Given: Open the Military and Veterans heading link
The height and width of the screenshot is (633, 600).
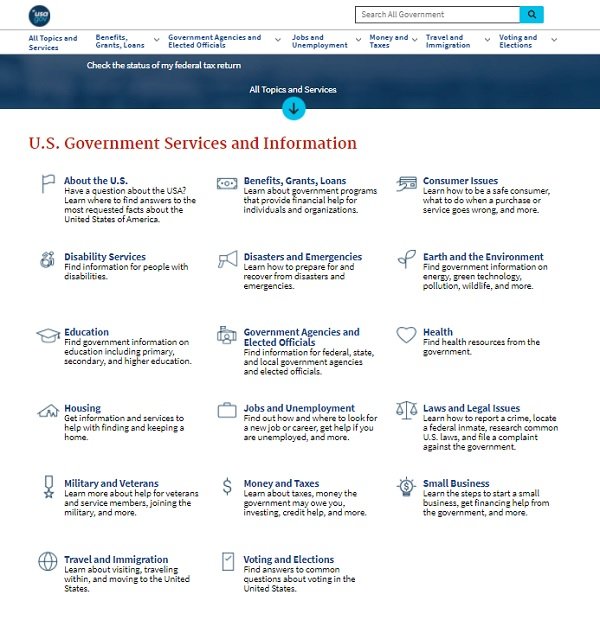Looking at the screenshot, I should click(x=111, y=483).
